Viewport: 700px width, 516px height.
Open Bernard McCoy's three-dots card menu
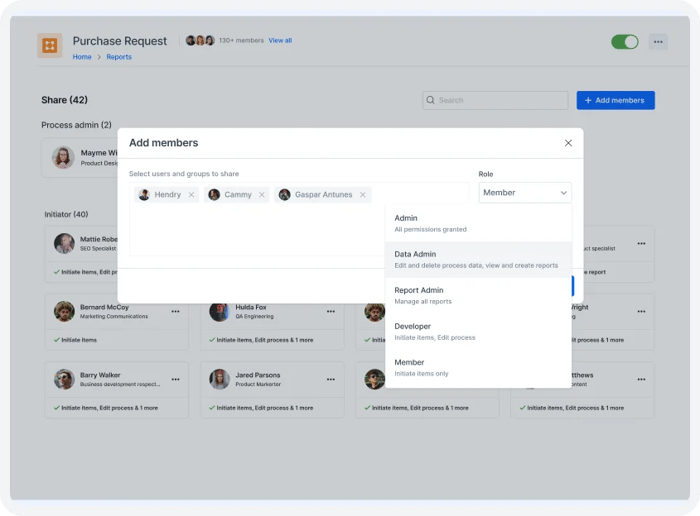(x=175, y=312)
